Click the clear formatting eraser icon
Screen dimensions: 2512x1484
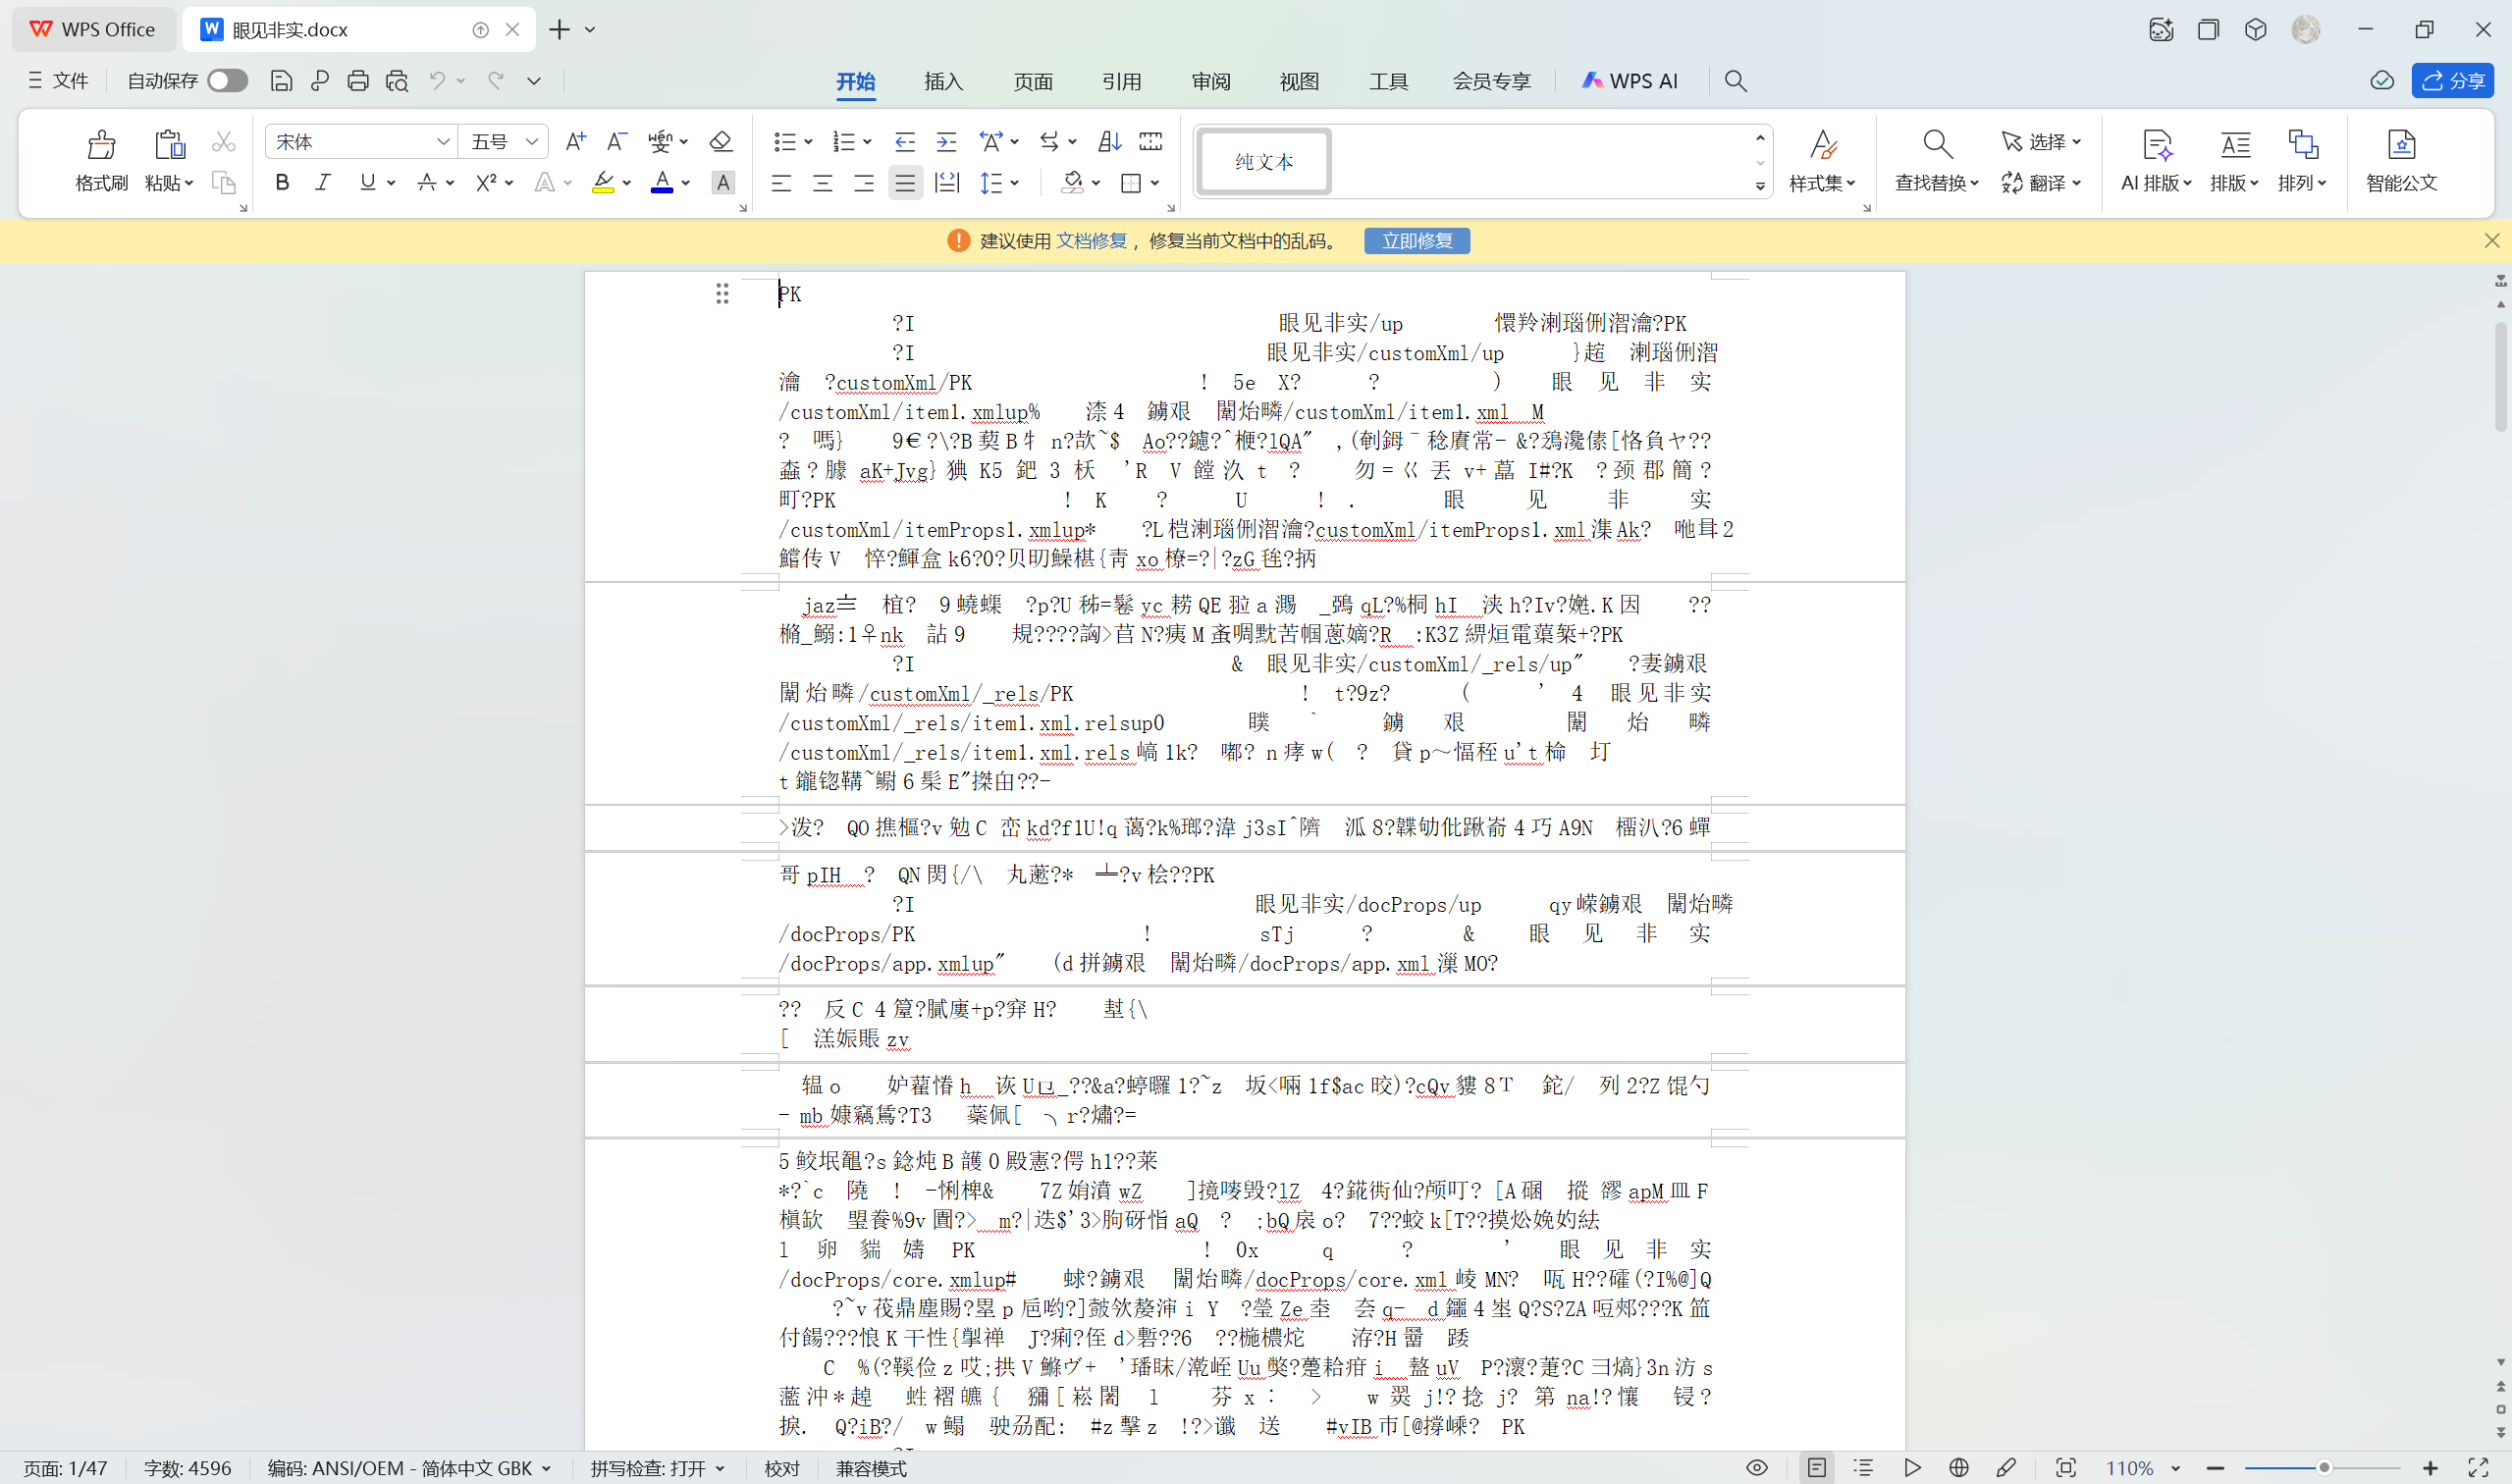pos(720,142)
